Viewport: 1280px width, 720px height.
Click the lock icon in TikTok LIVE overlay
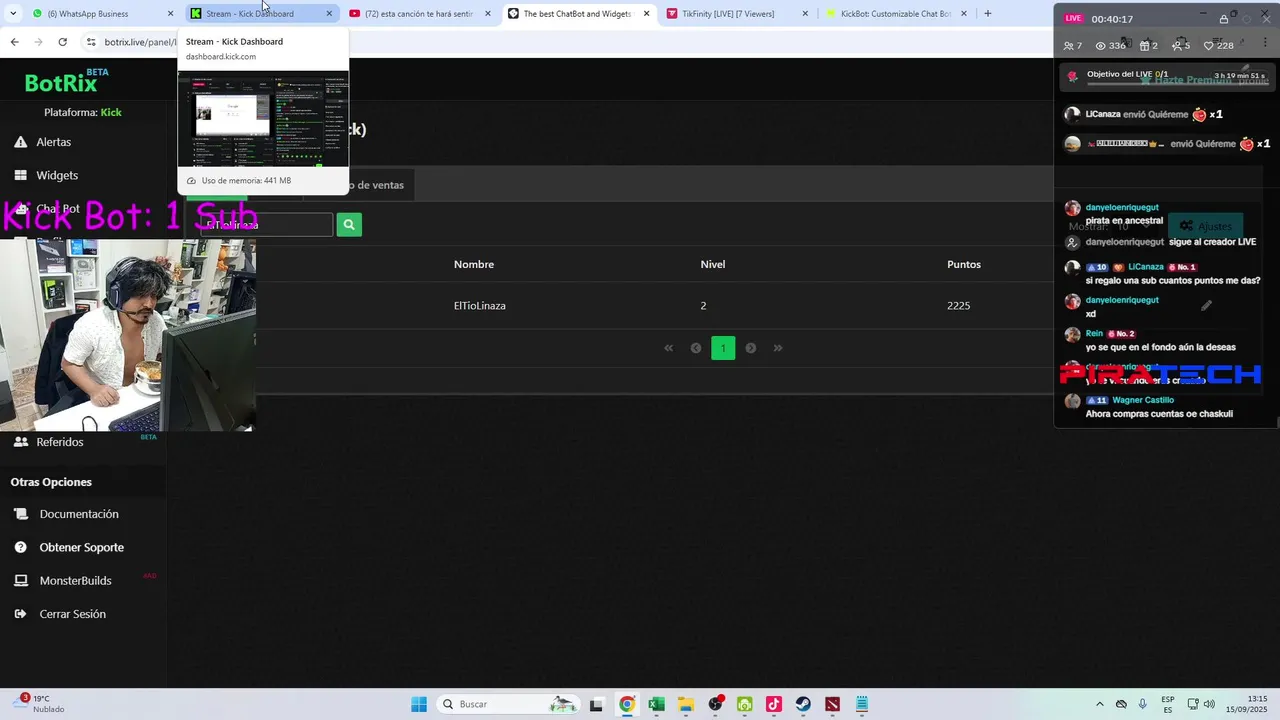(1224, 19)
